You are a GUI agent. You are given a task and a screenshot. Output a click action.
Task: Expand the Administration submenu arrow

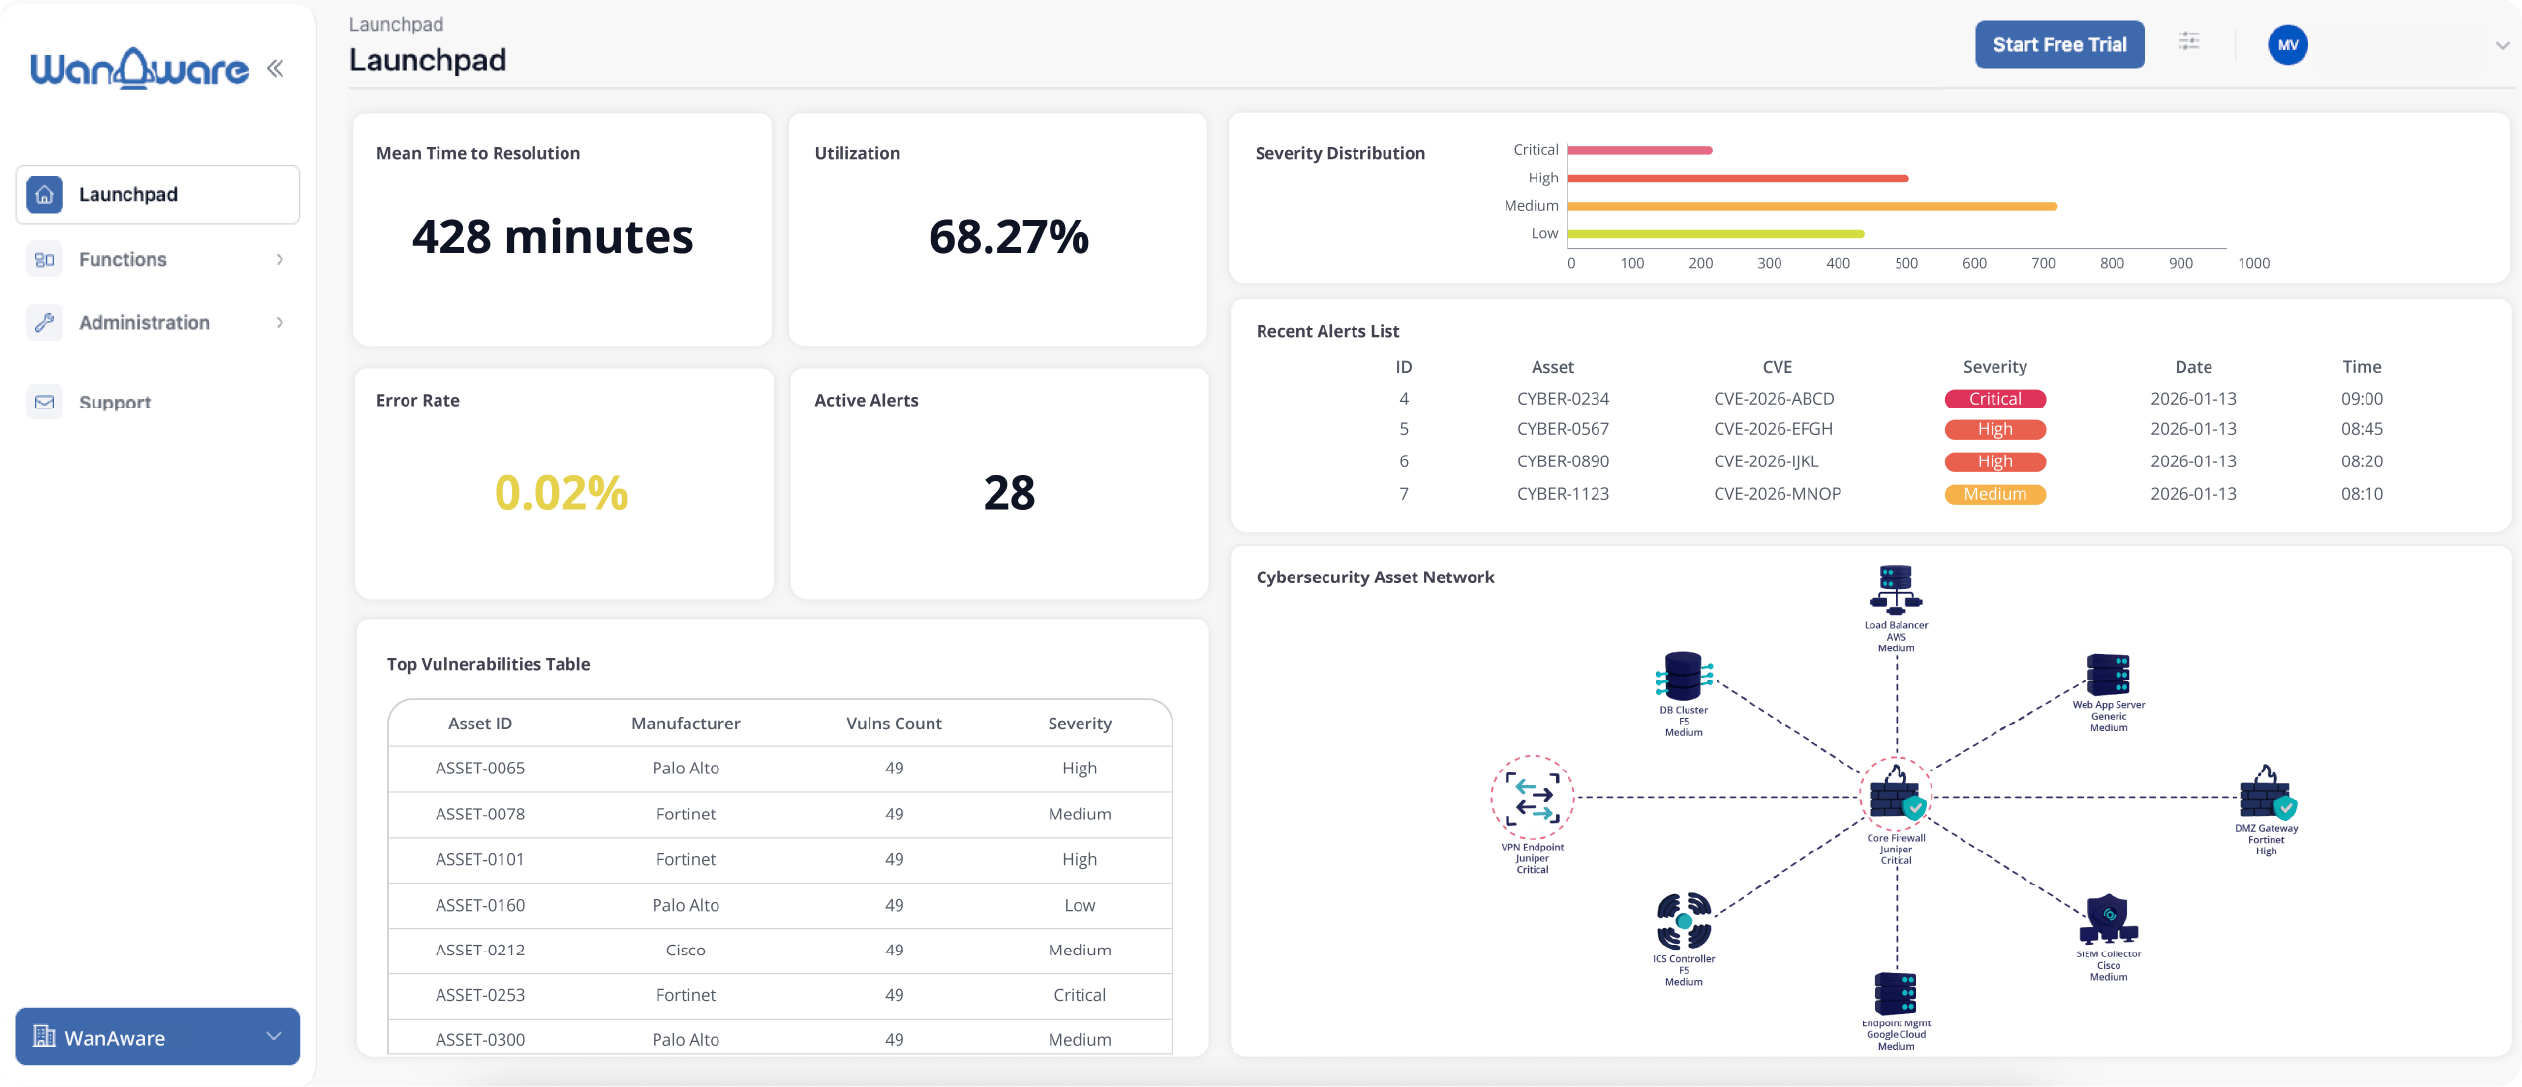280,323
